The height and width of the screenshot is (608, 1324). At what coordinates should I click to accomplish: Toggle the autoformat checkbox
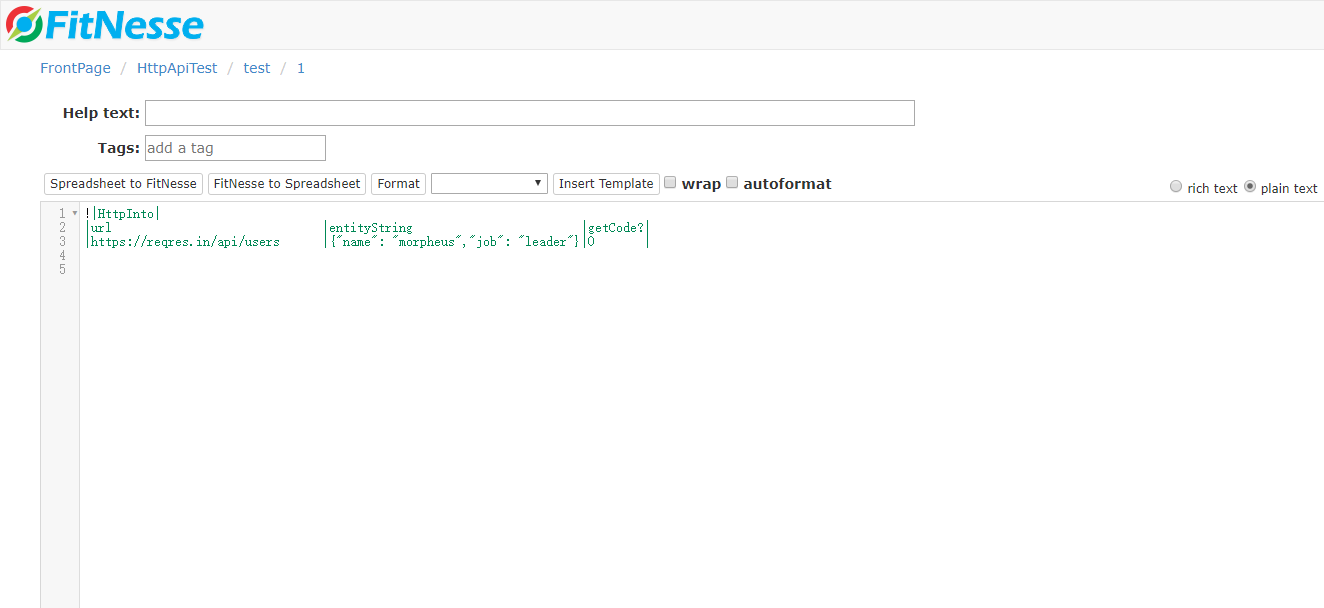tap(732, 183)
